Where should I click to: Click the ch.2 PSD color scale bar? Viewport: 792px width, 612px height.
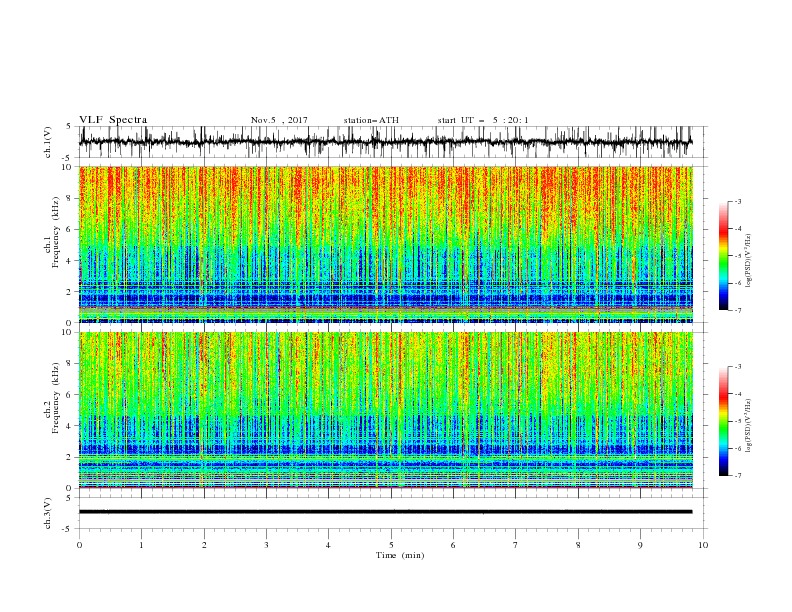click(723, 421)
